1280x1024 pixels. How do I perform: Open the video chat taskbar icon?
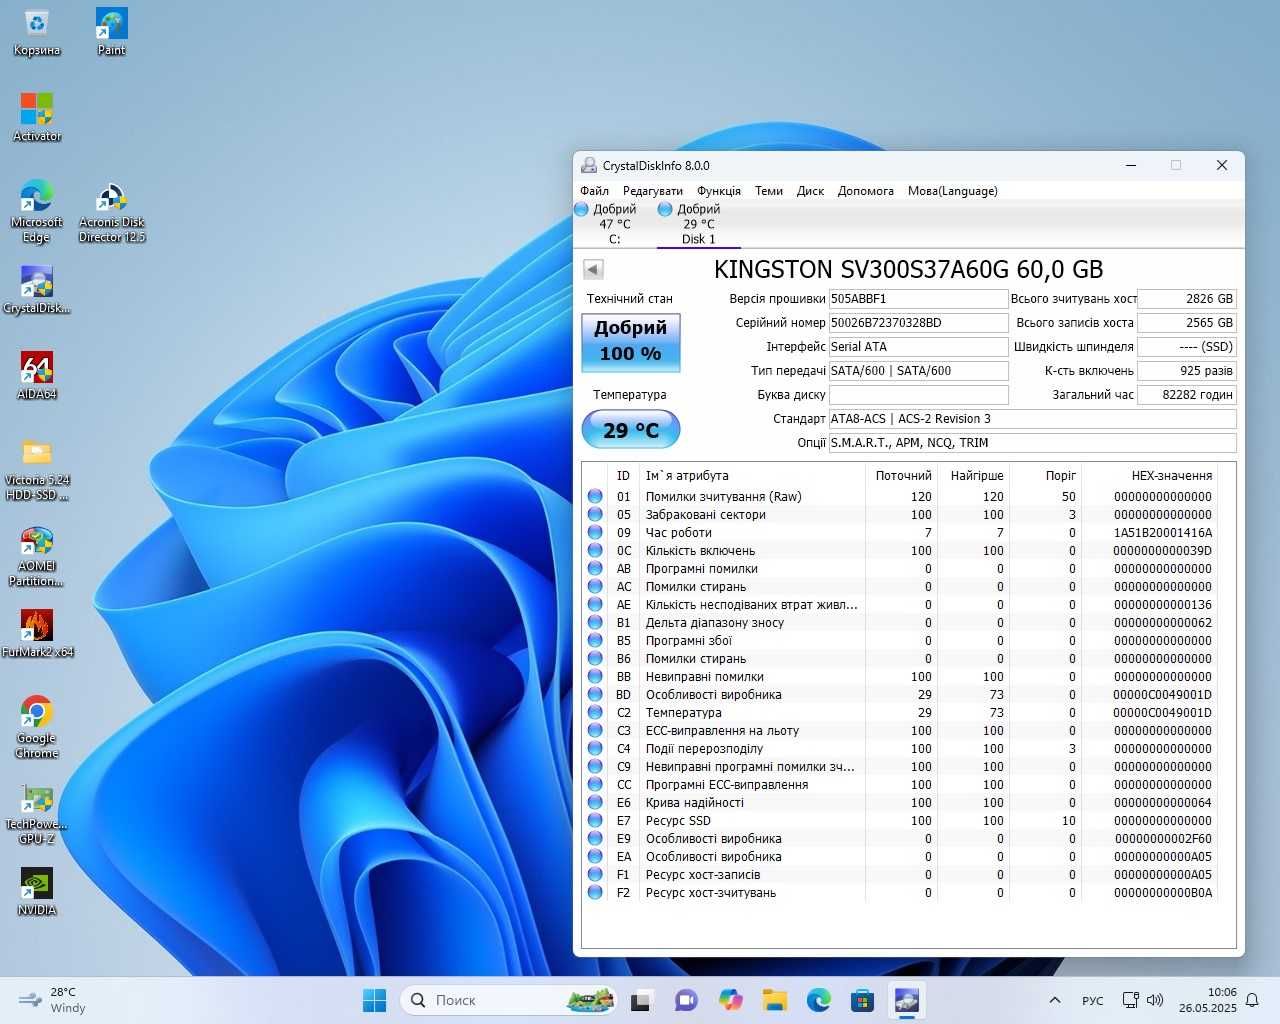pyautogui.click(x=686, y=1000)
